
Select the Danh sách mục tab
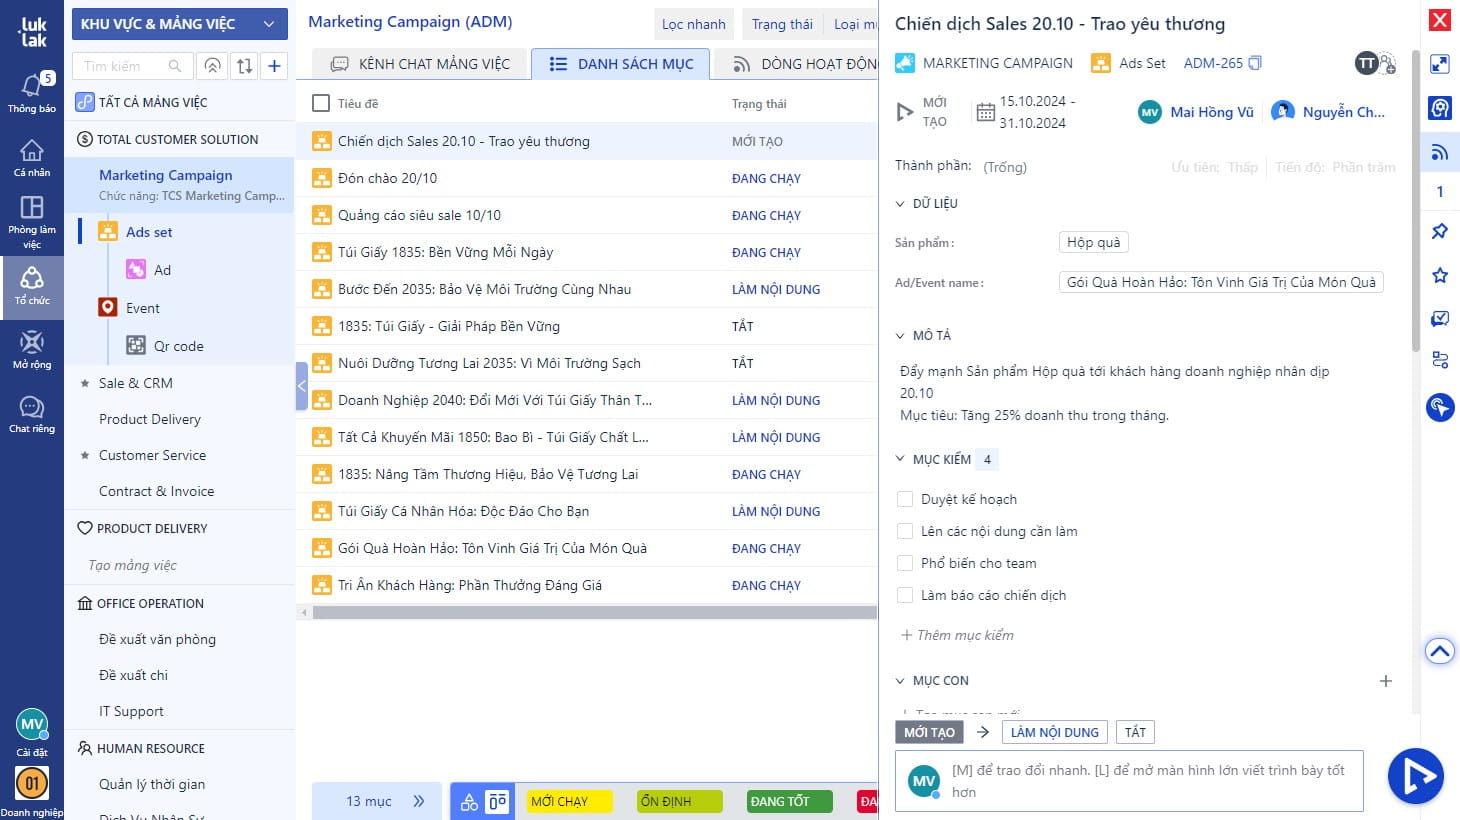click(621, 64)
